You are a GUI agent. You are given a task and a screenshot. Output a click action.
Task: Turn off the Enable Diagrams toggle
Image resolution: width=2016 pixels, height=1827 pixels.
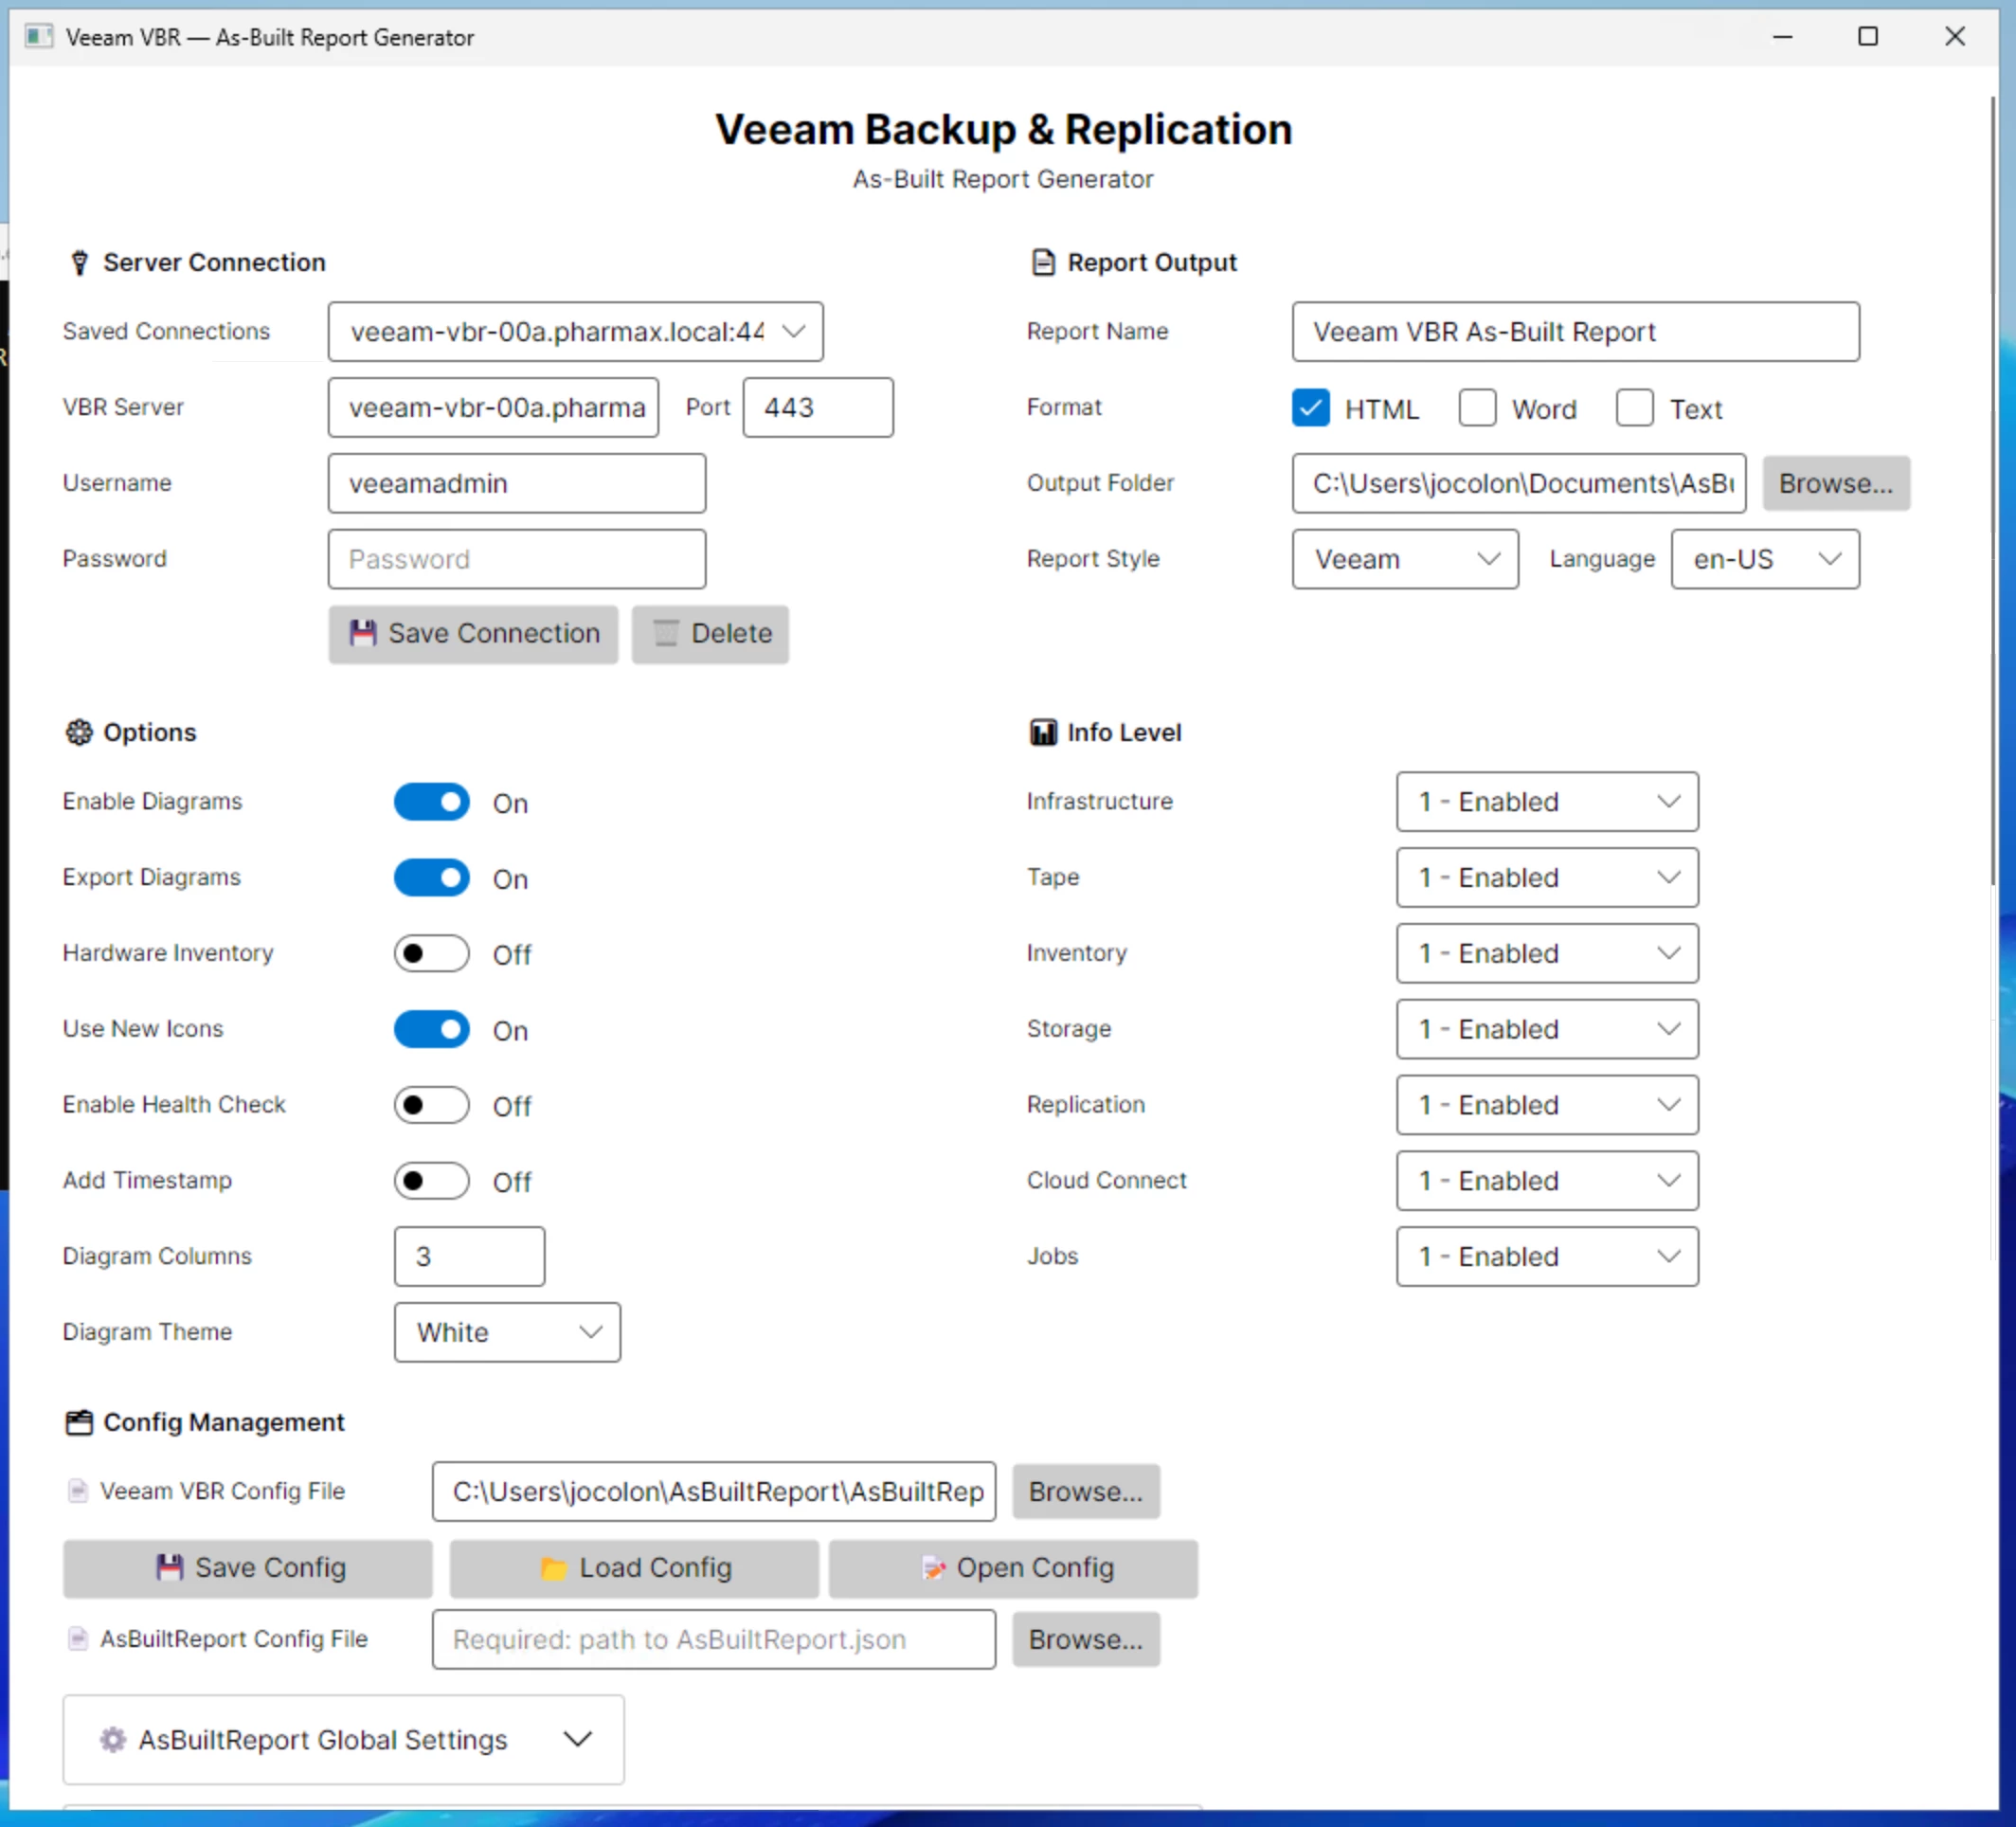[431, 802]
